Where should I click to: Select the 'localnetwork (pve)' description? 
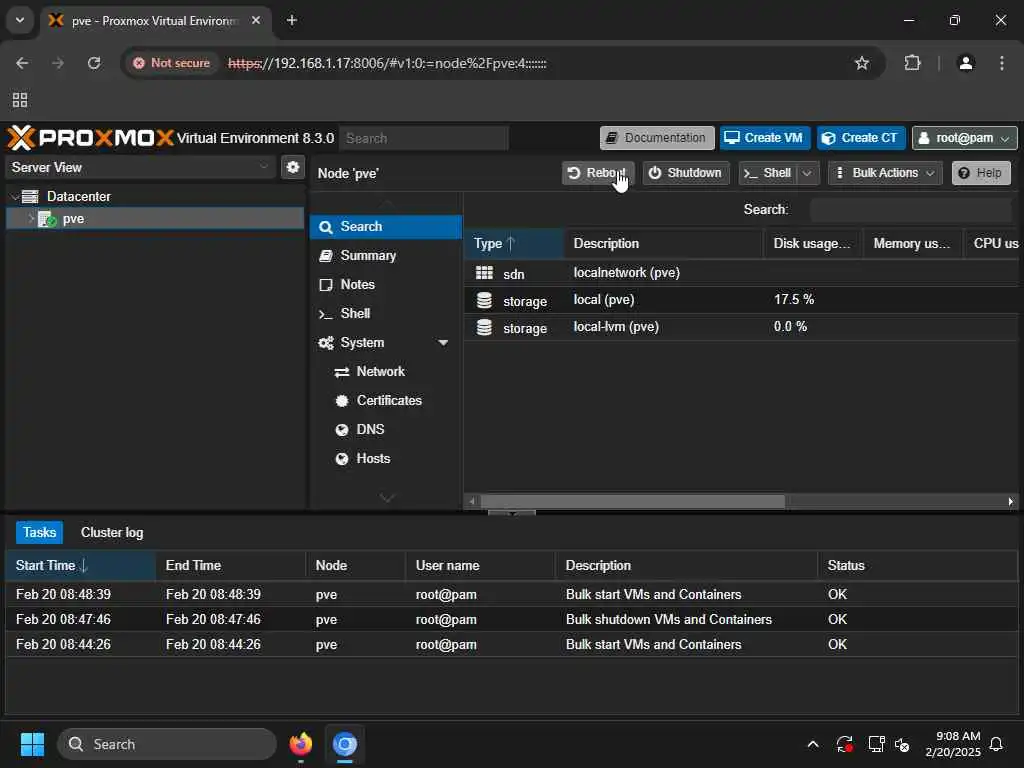pyautogui.click(x=626, y=272)
